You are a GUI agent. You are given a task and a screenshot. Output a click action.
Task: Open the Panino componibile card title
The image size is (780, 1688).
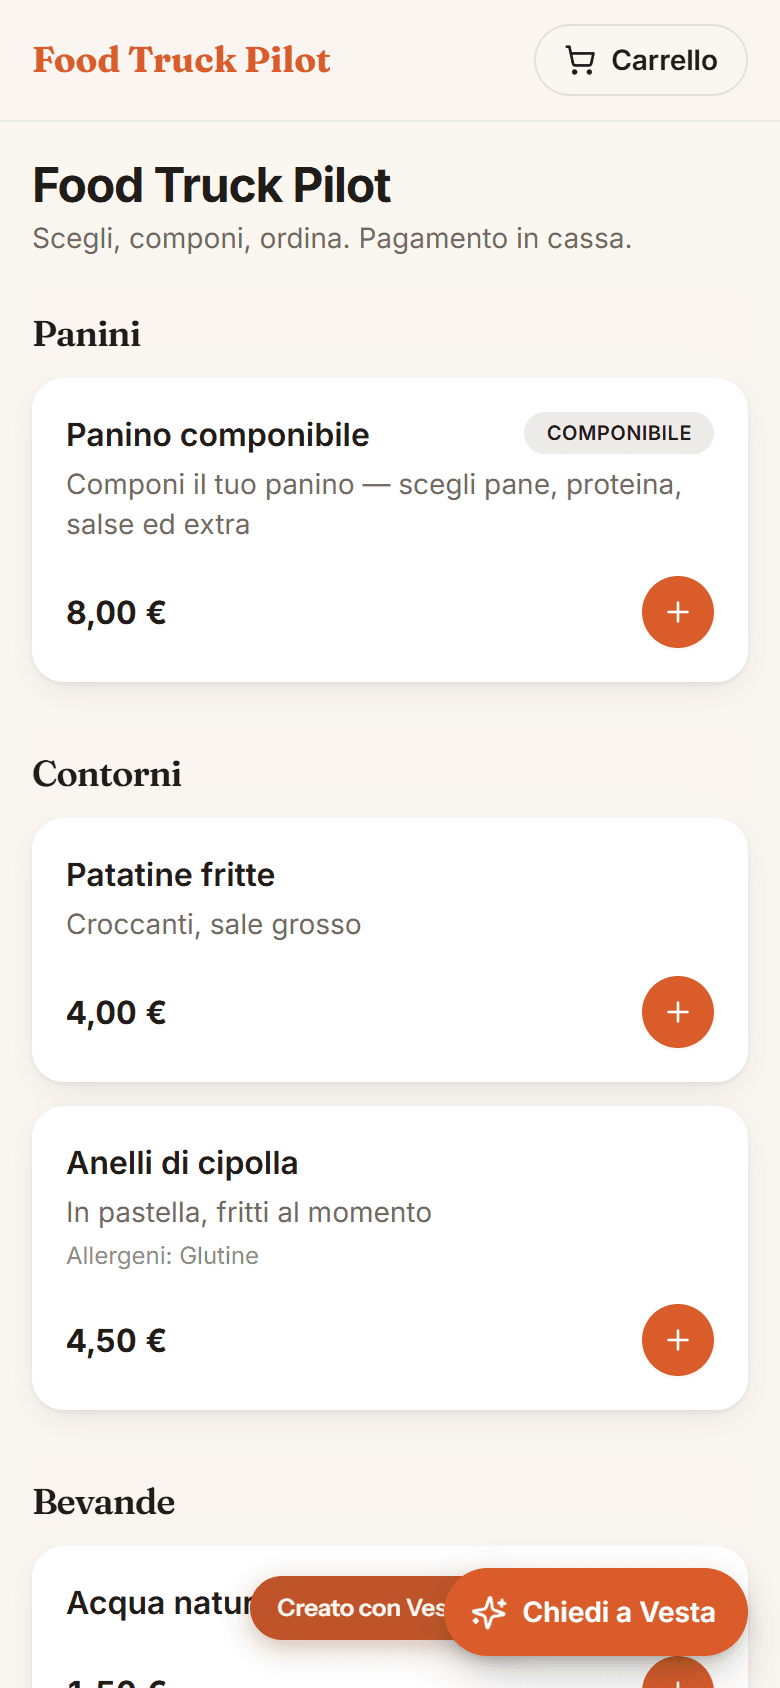coord(218,435)
